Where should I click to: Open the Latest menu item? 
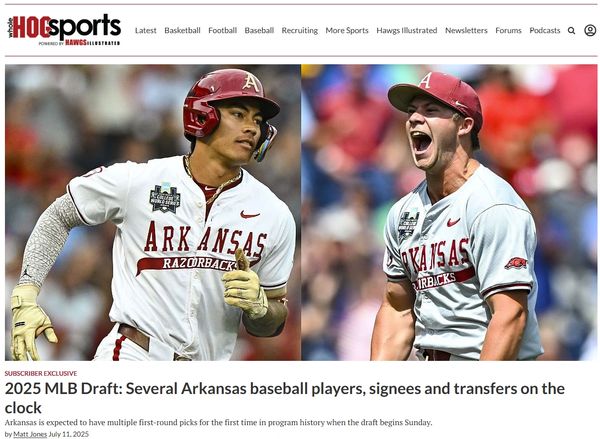tap(146, 30)
